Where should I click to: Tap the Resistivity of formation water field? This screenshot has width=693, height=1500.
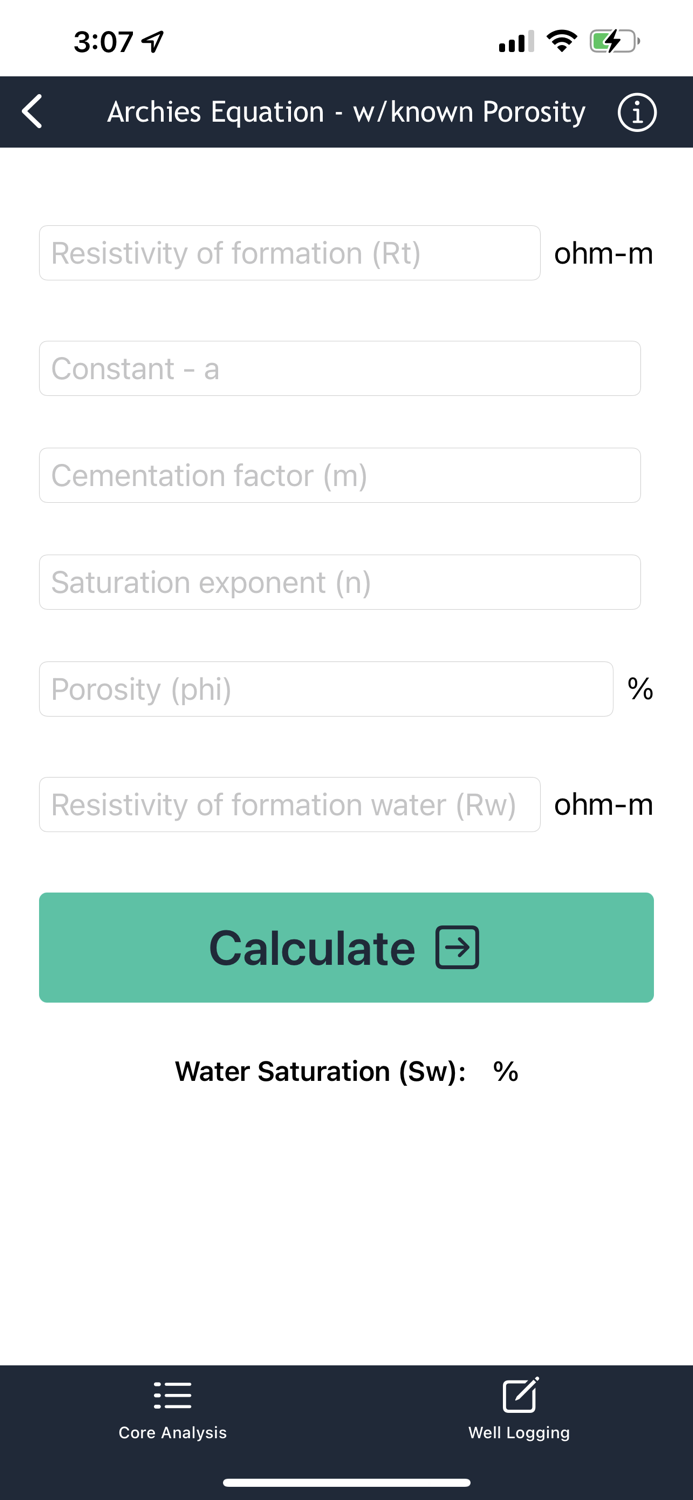(289, 804)
